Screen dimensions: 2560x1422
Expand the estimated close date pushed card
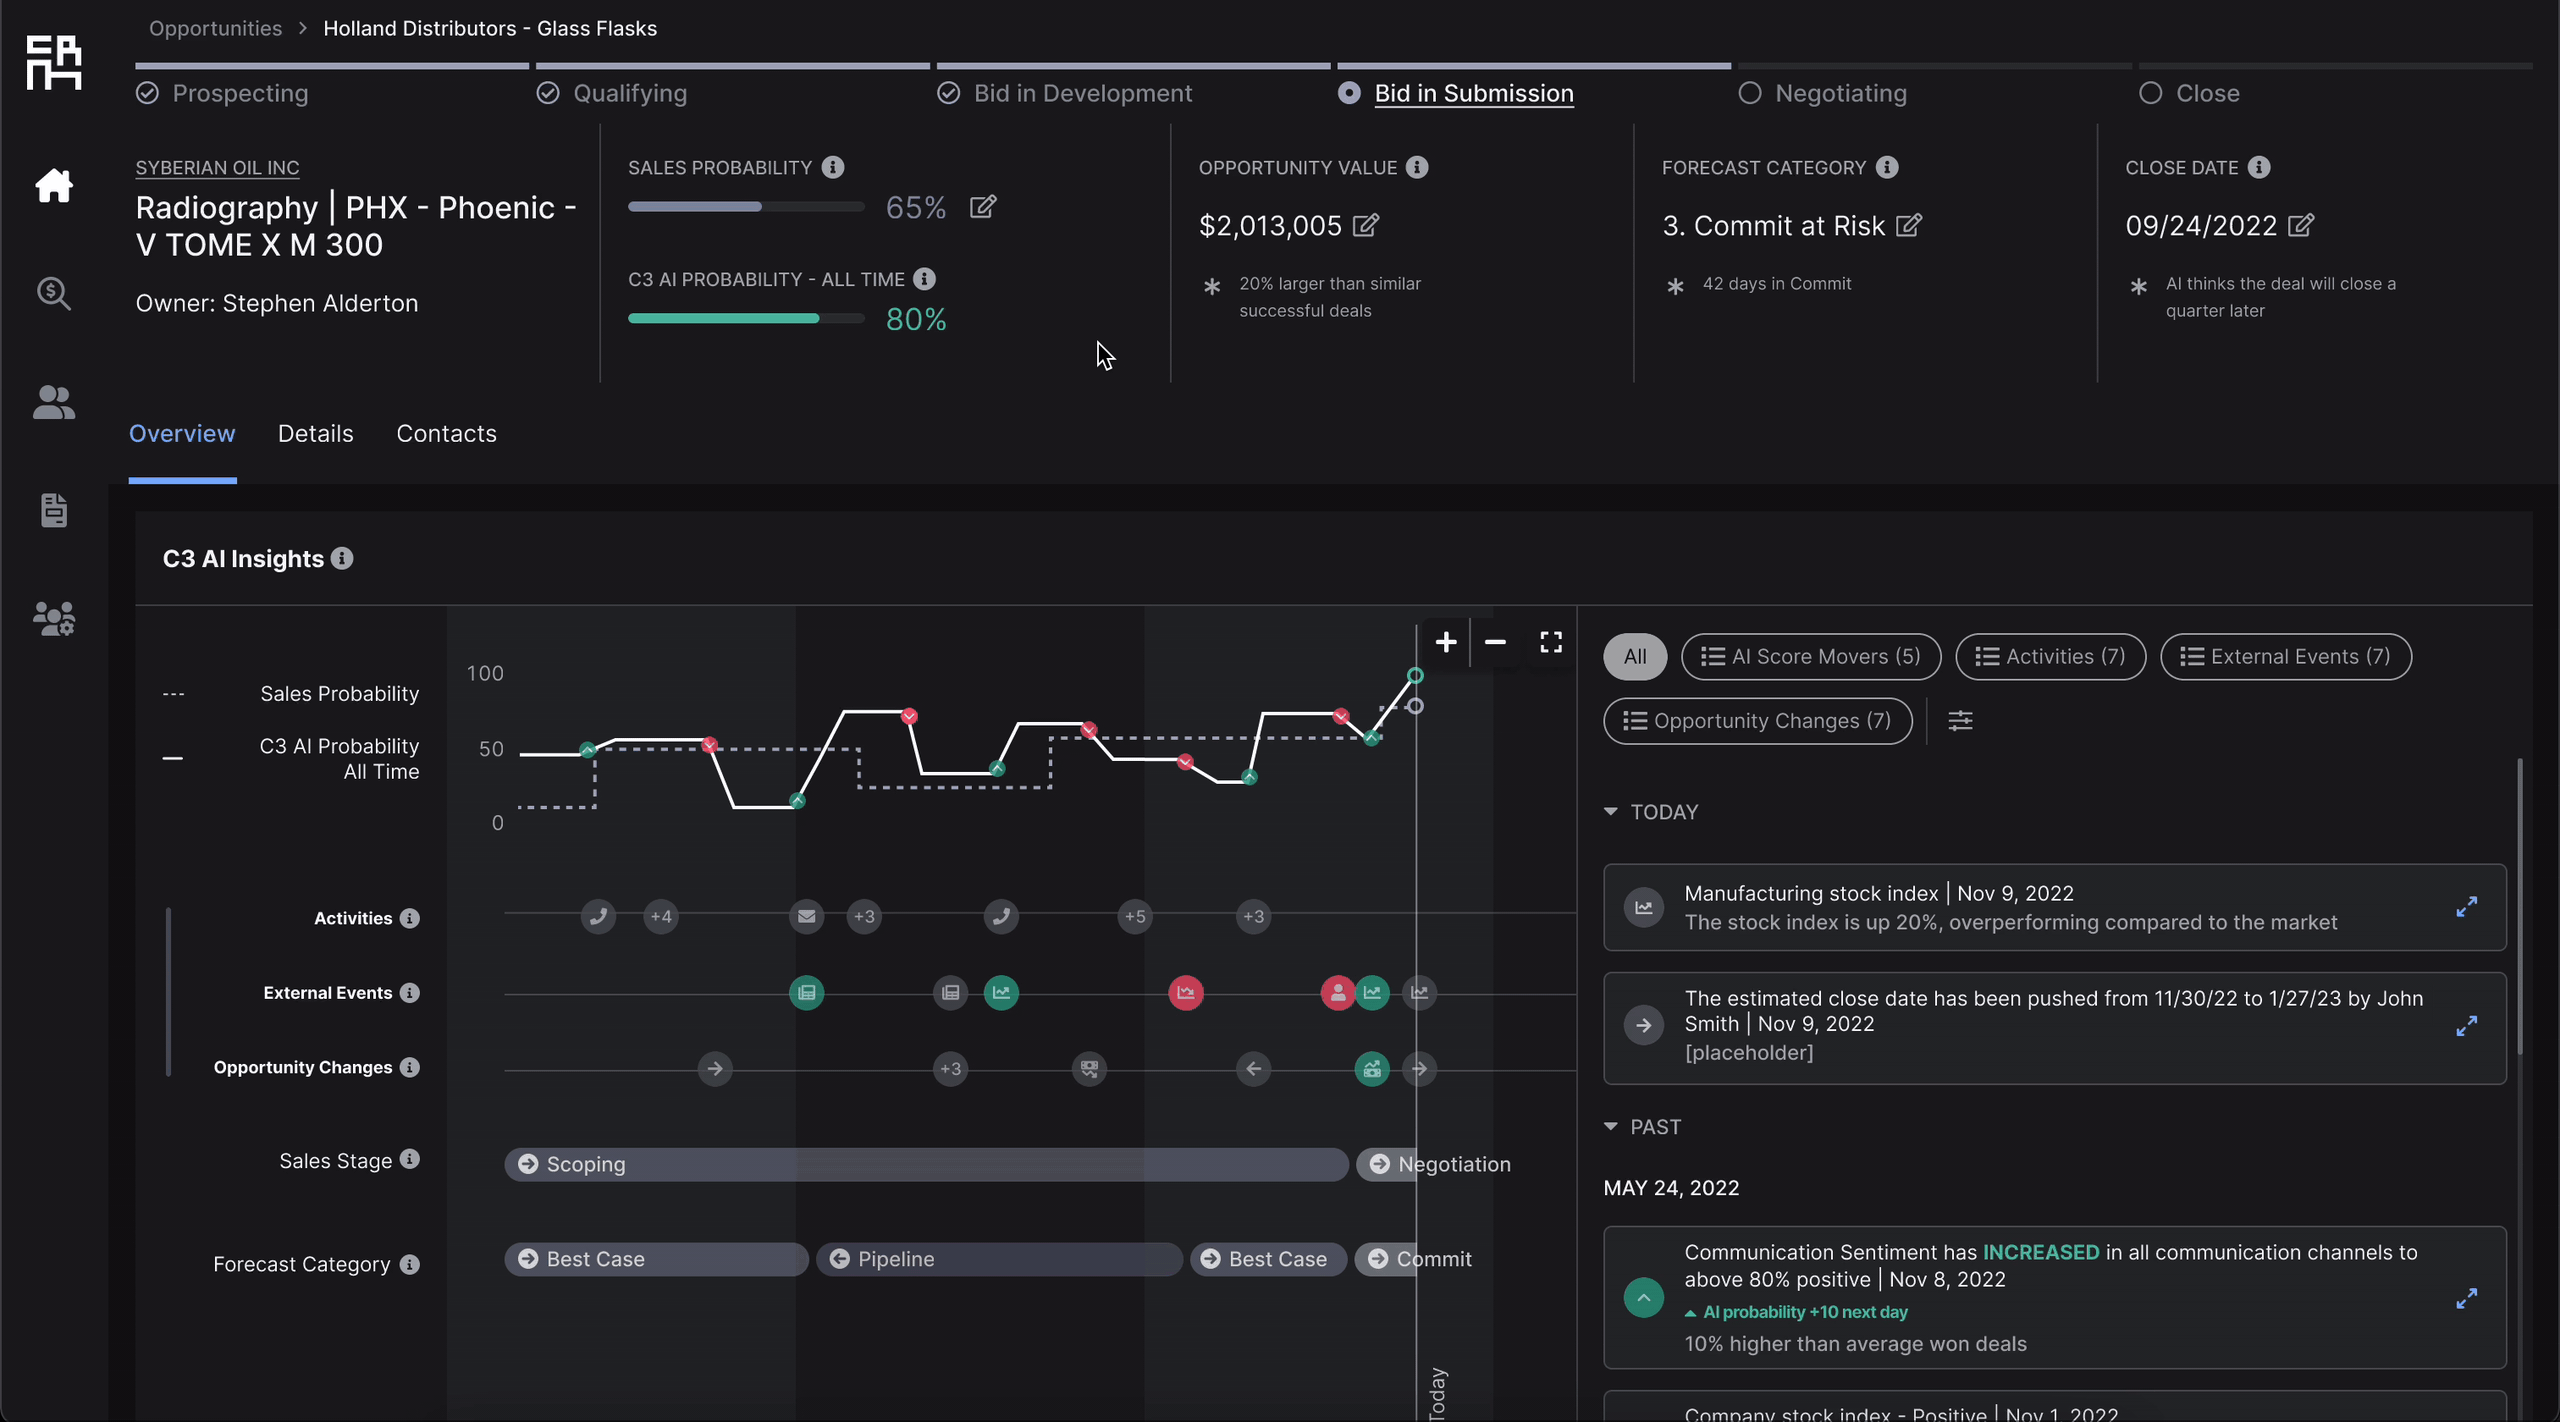2467,1026
